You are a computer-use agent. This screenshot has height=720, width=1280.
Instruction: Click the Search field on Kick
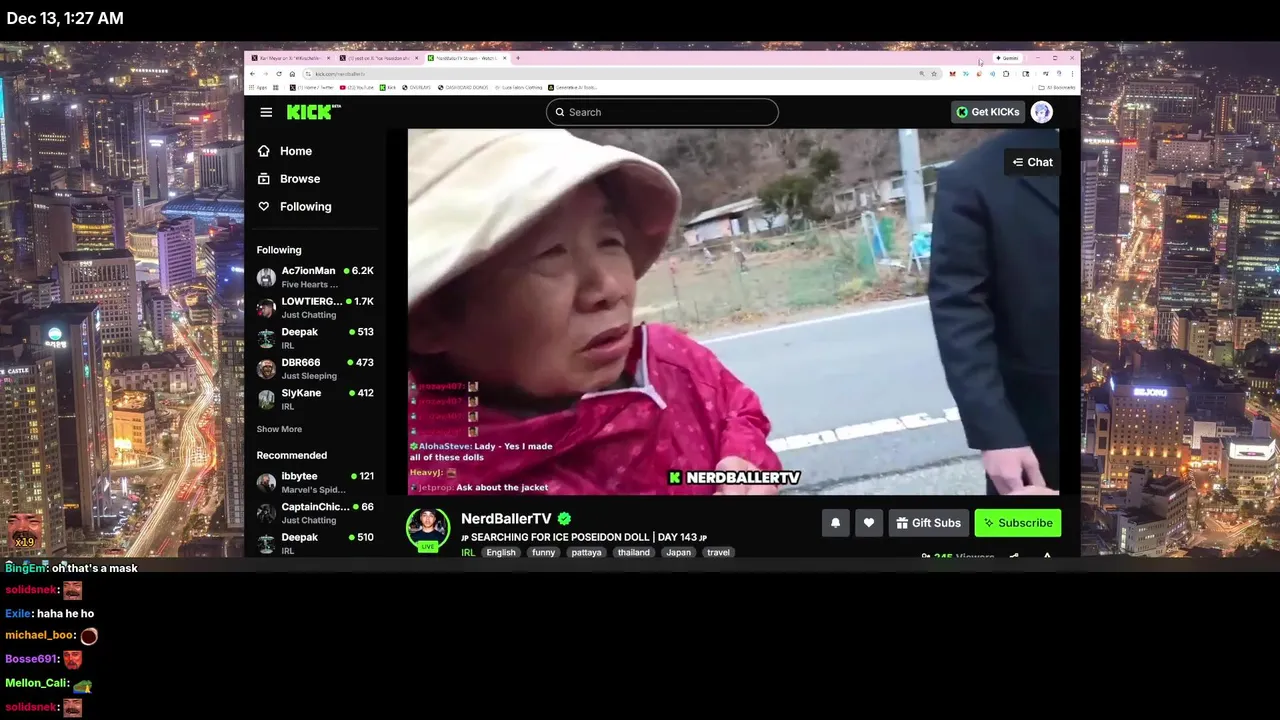point(662,112)
